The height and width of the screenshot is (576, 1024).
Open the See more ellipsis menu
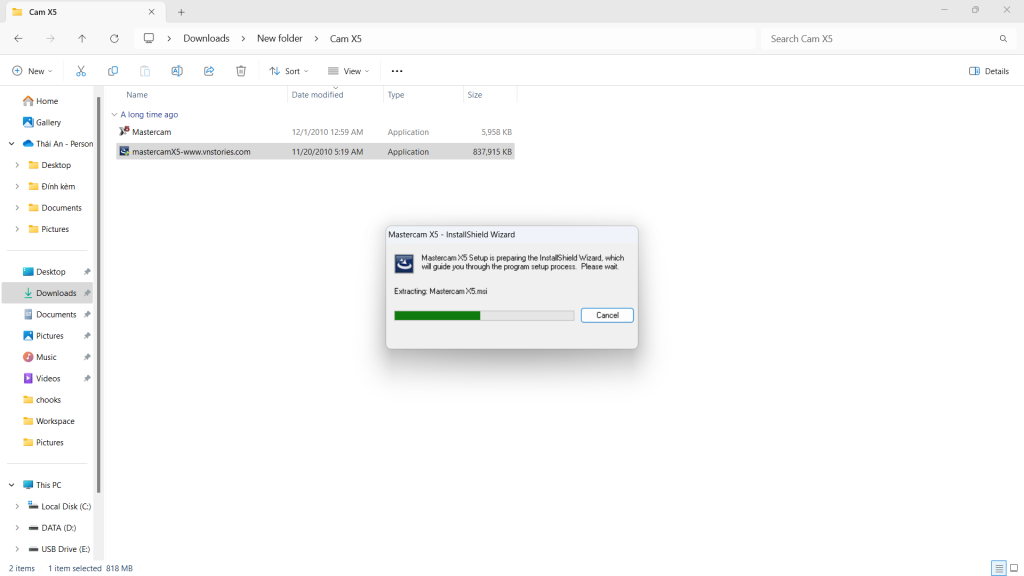click(x=397, y=71)
